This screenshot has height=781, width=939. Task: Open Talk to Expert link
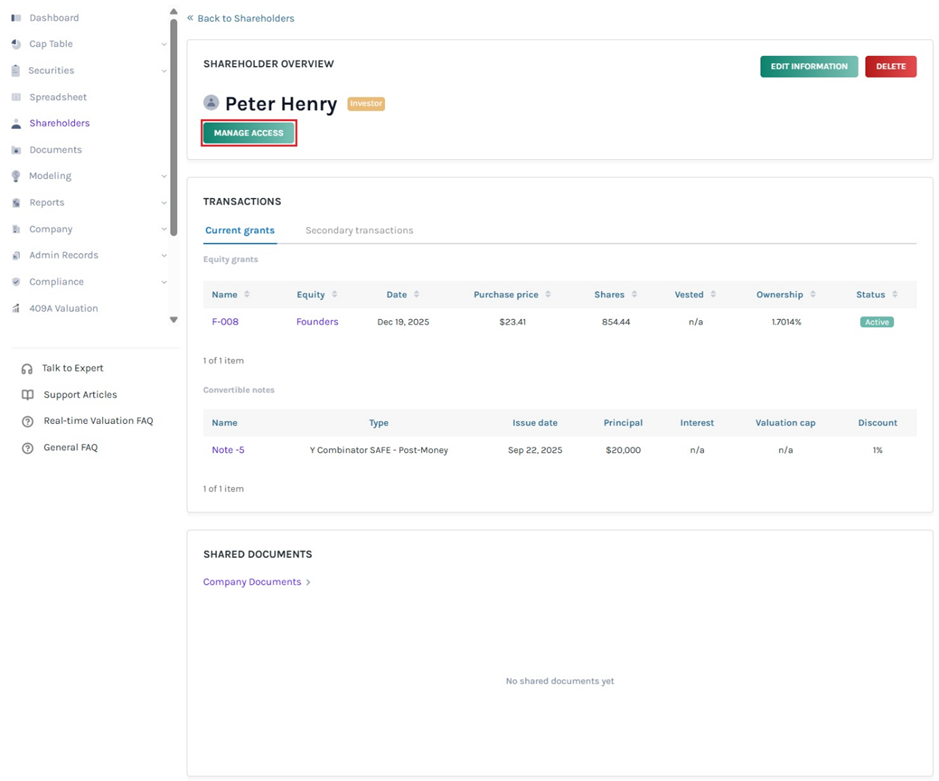tap(72, 368)
